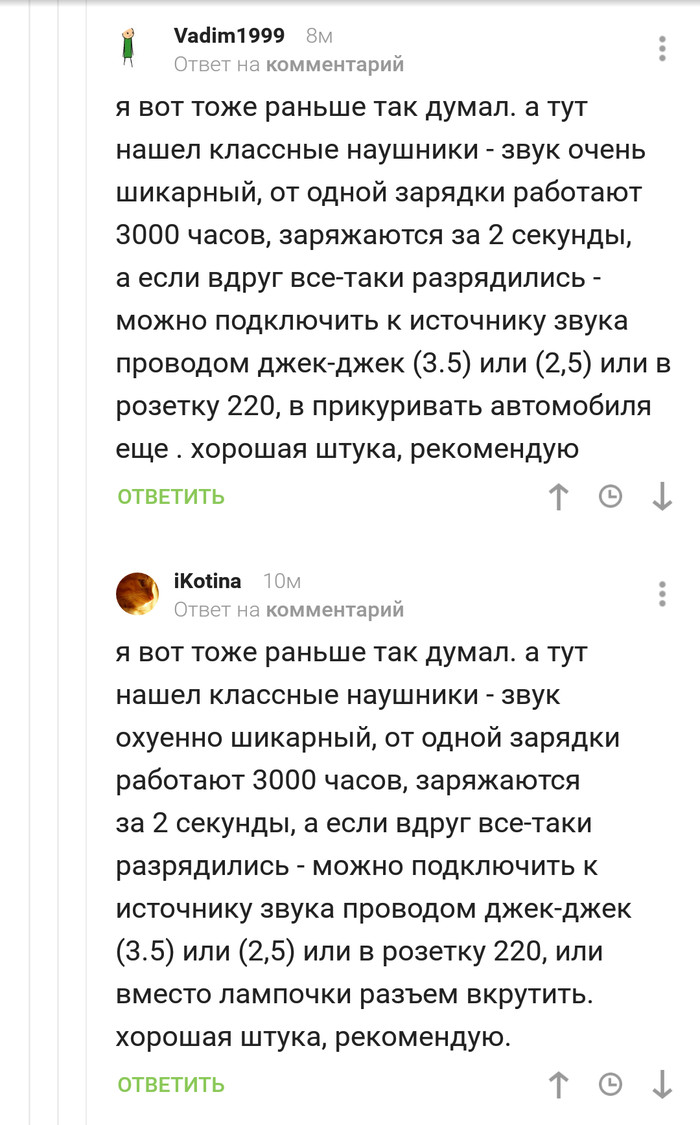The image size is (700, 1125).
Task: Upvote Vadim1999's comment
Action: click(x=559, y=496)
